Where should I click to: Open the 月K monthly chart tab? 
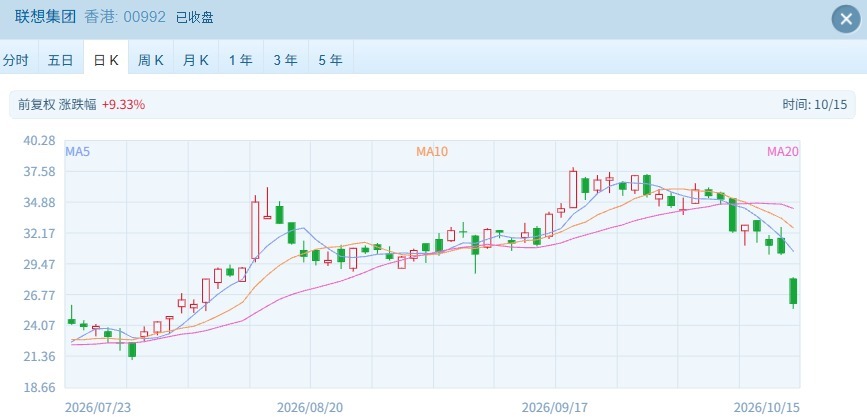(196, 60)
